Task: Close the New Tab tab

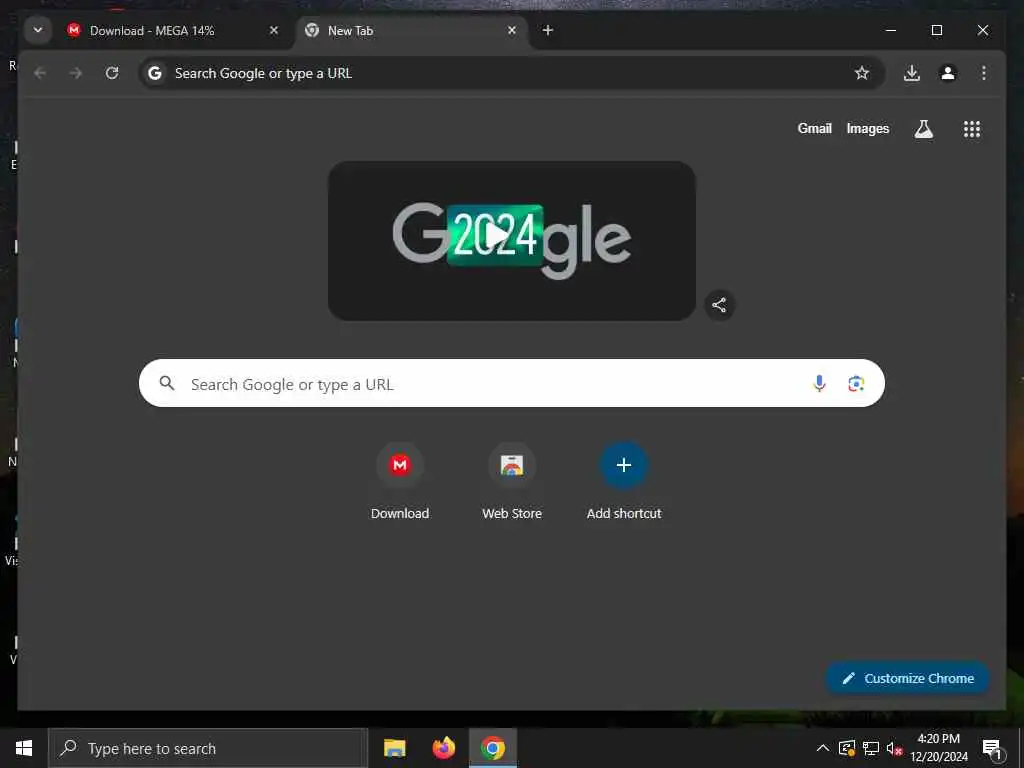Action: [512, 30]
